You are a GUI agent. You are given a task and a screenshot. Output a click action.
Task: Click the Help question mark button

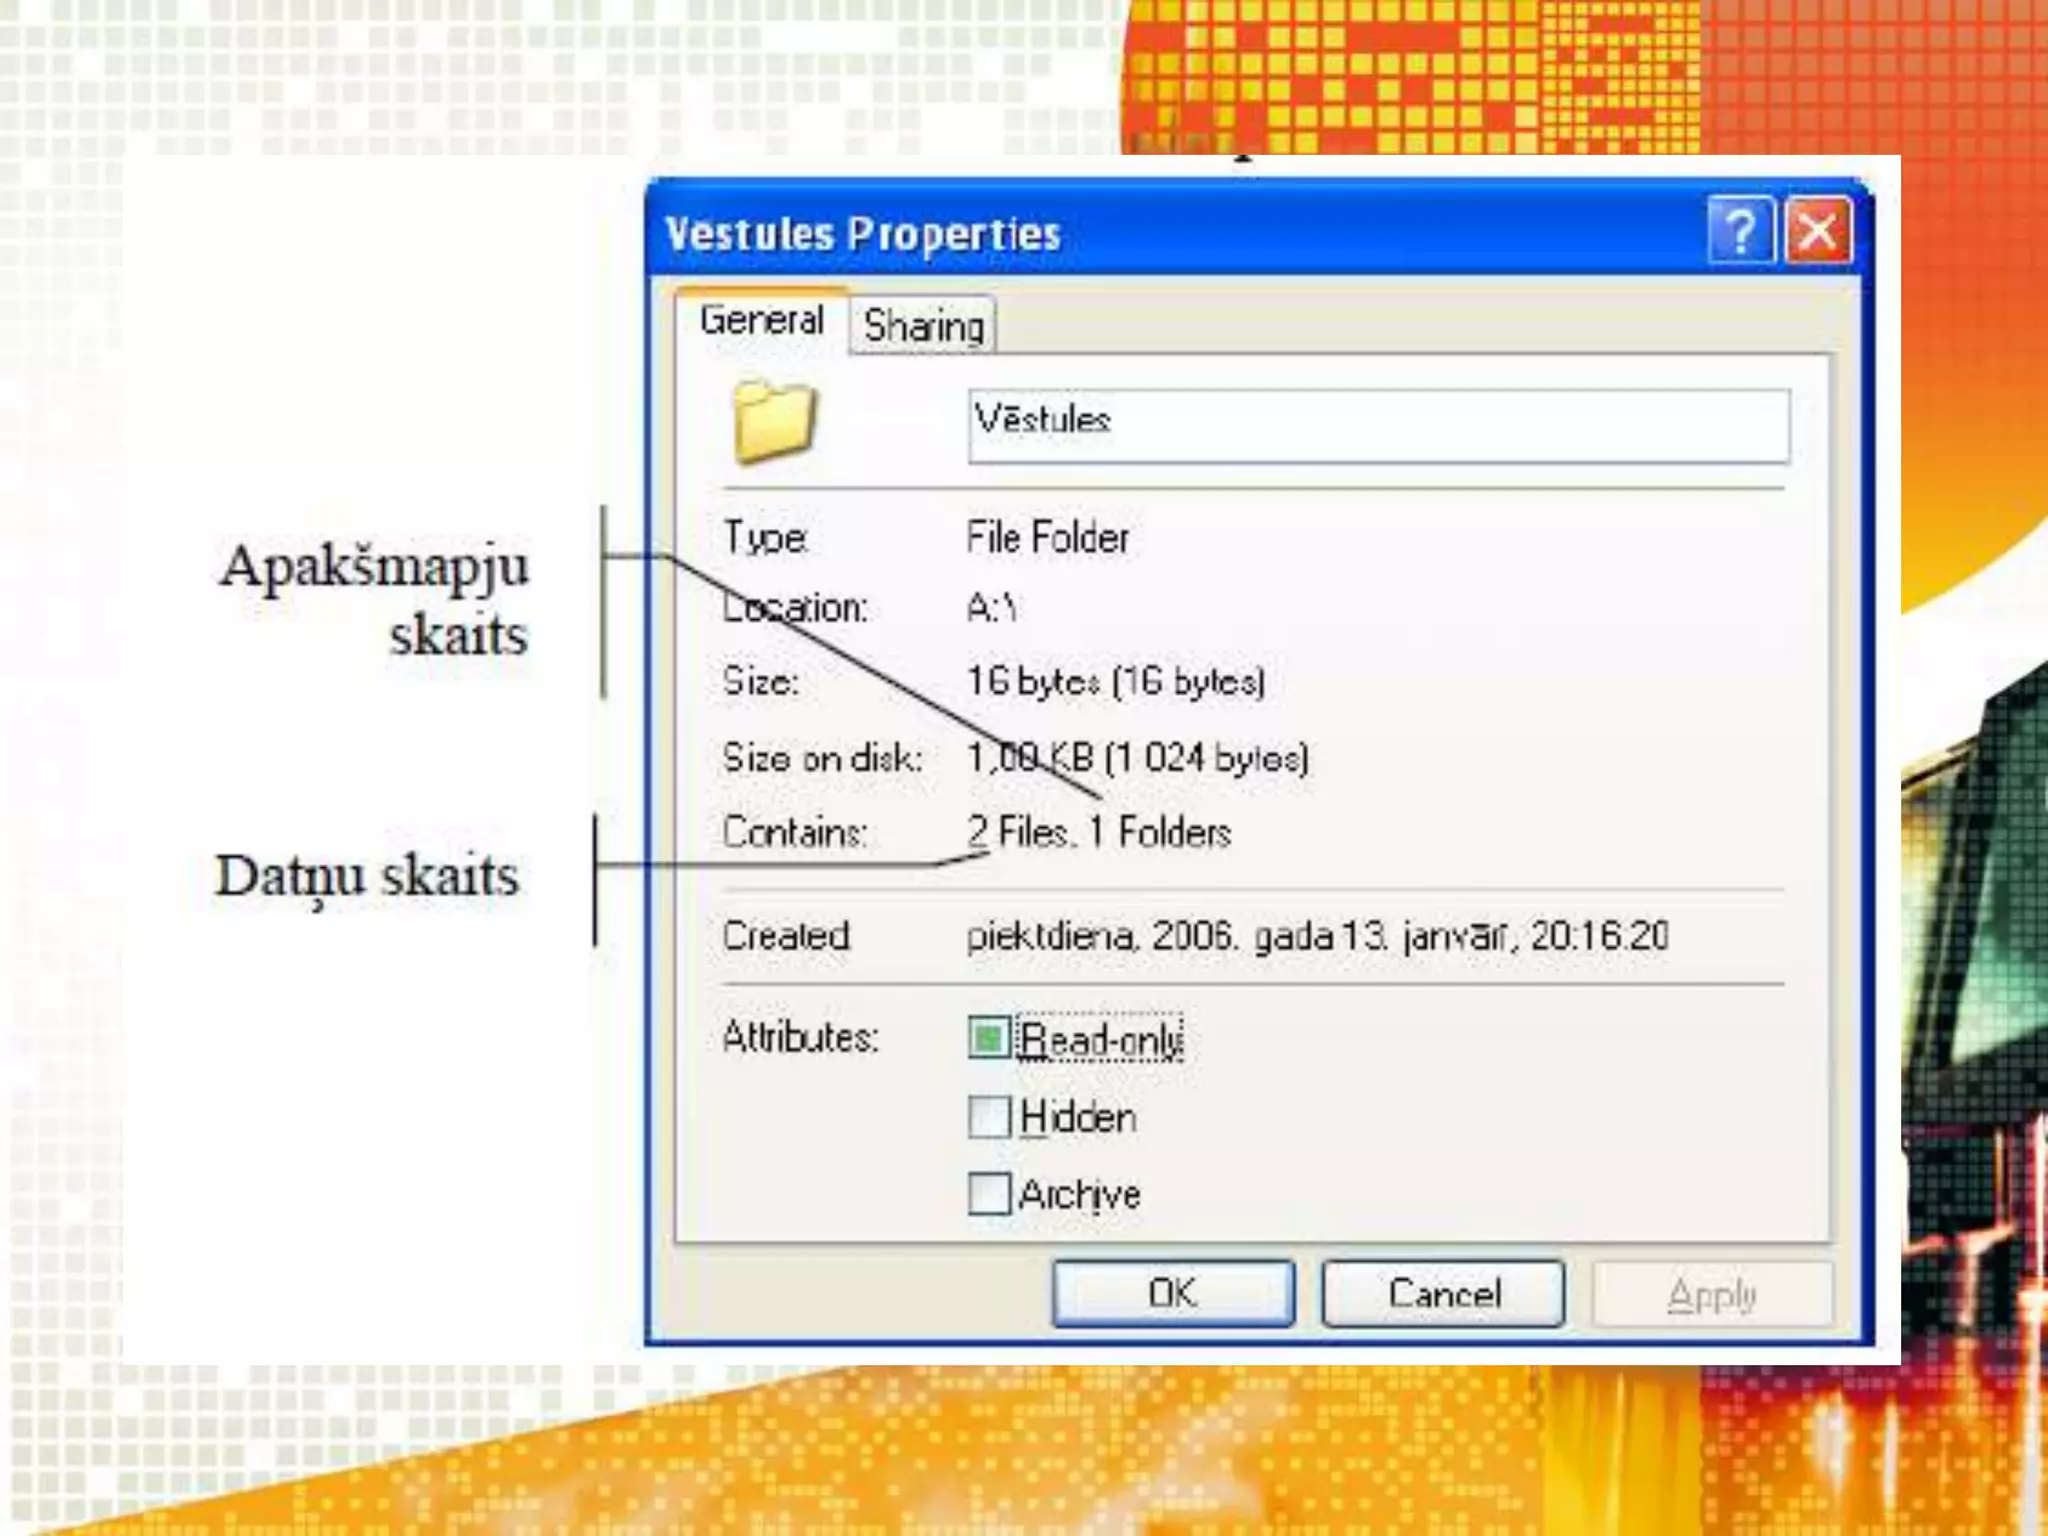point(1740,231)
